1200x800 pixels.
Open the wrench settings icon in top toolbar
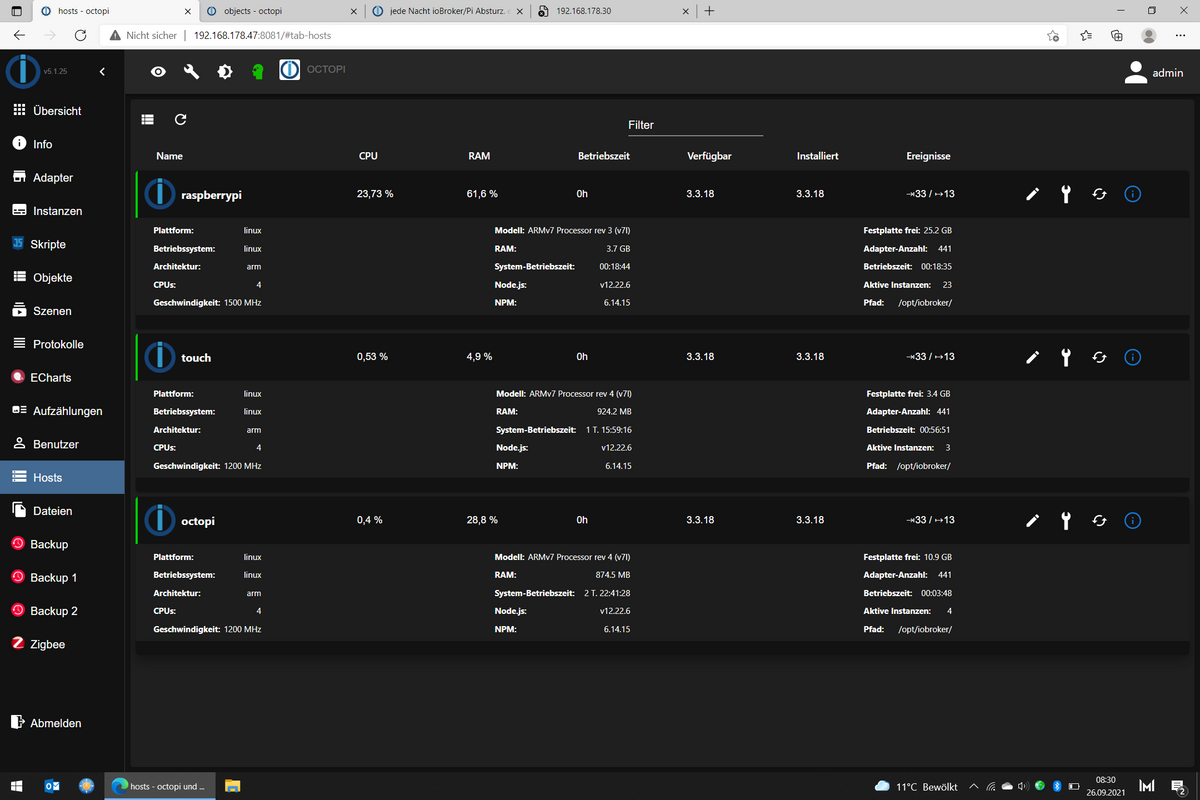191,72
